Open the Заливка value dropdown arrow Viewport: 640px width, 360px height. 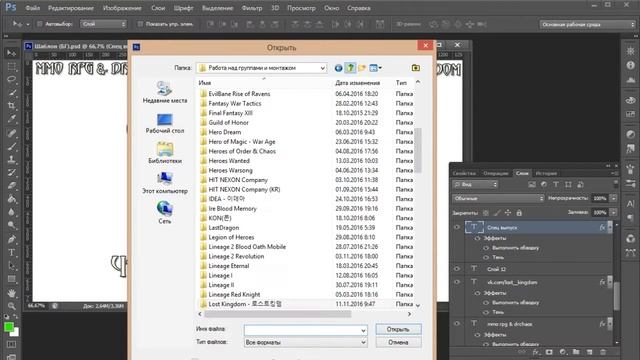coord(613,213)
